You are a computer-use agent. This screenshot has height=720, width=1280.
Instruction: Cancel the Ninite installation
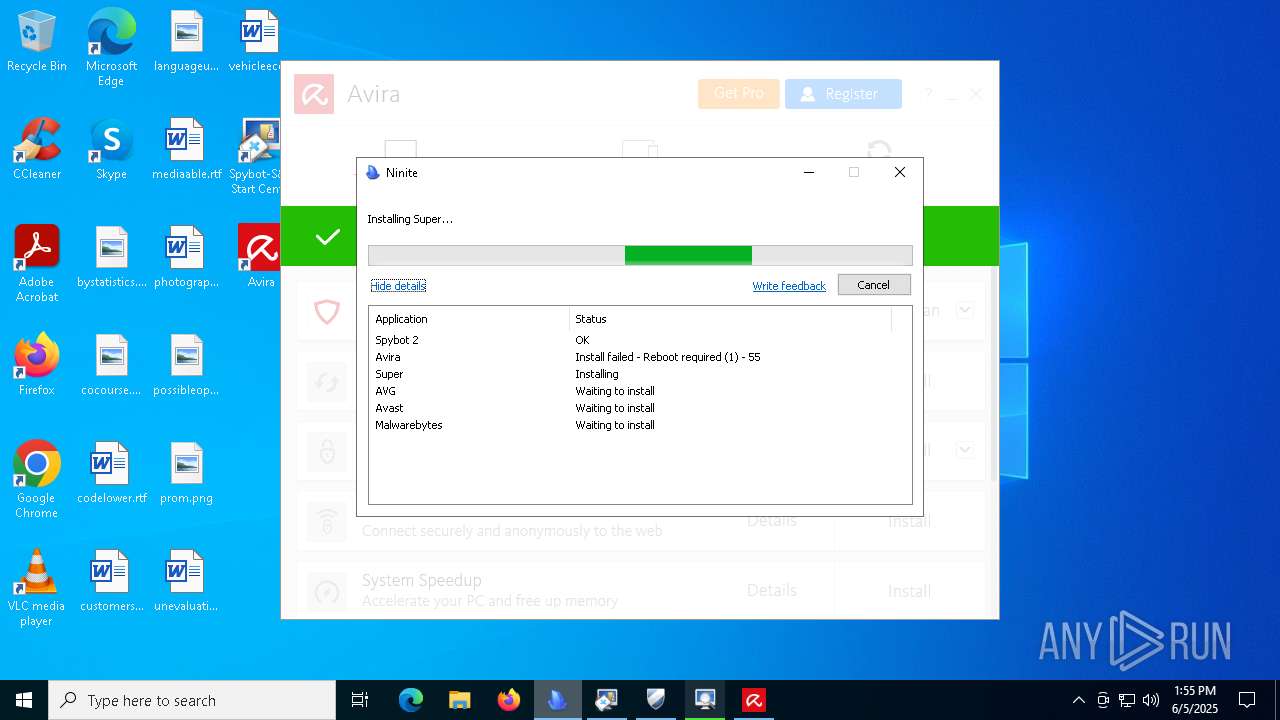874,285
